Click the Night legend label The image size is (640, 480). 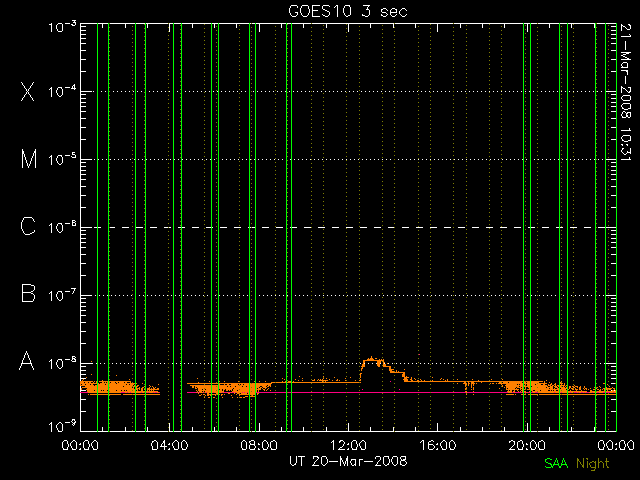tap(593, 464)
